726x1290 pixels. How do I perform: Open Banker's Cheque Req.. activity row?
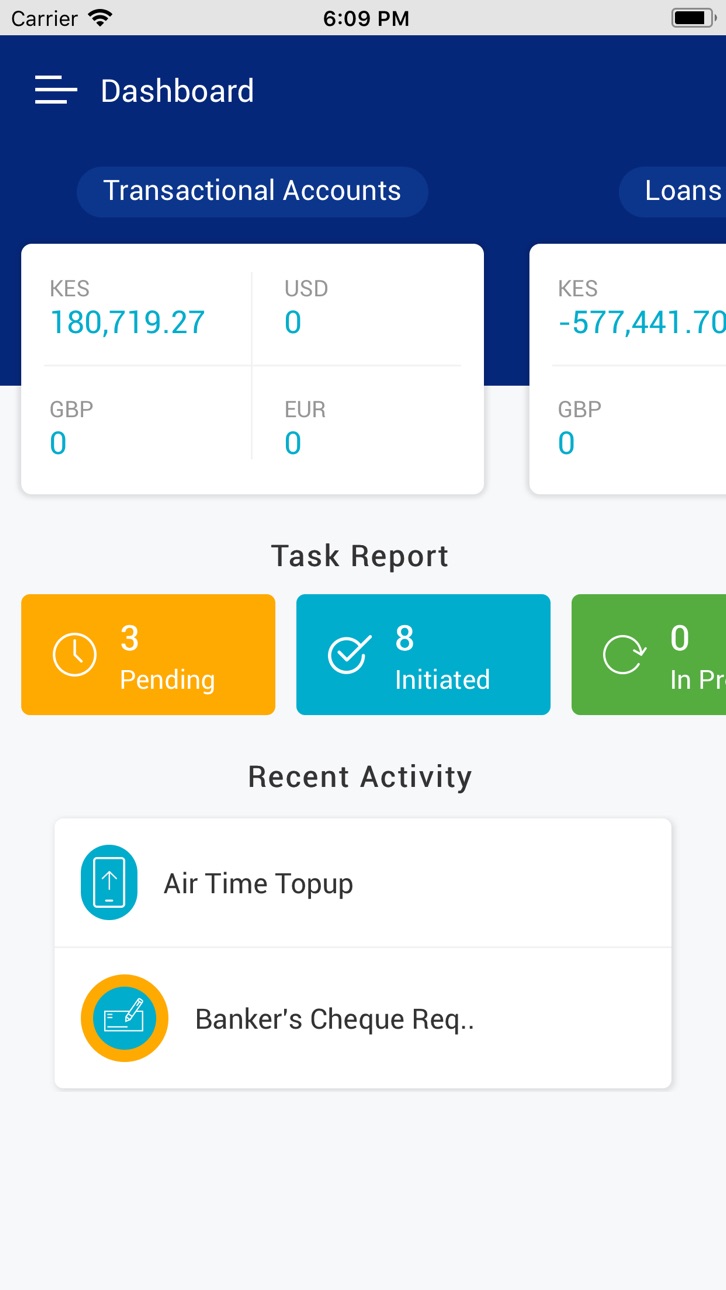[363, 1018]
